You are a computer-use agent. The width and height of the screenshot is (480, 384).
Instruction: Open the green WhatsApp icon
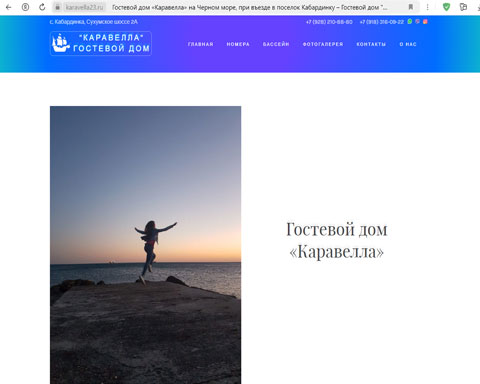point(410,22)
